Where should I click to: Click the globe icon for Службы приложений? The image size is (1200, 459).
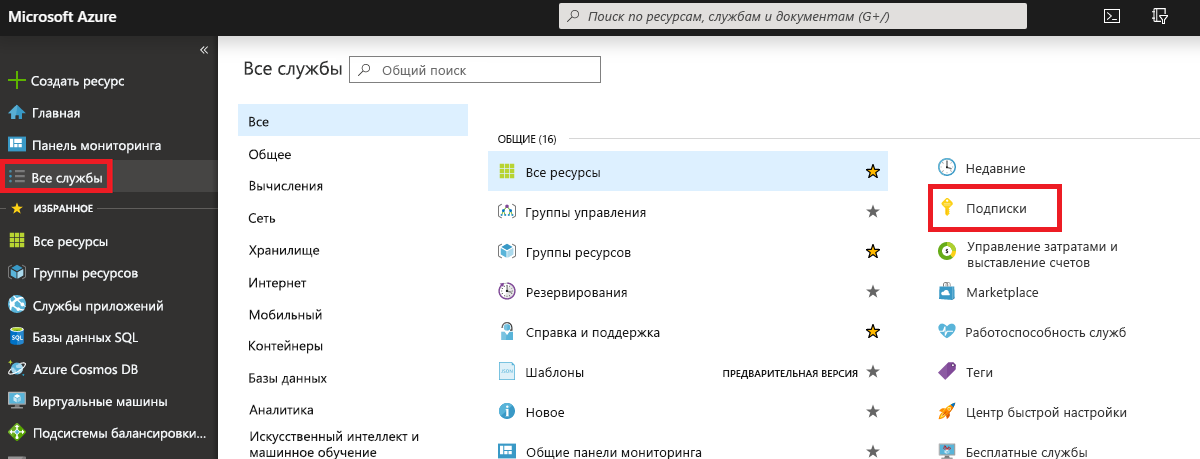tap(16, 305)
